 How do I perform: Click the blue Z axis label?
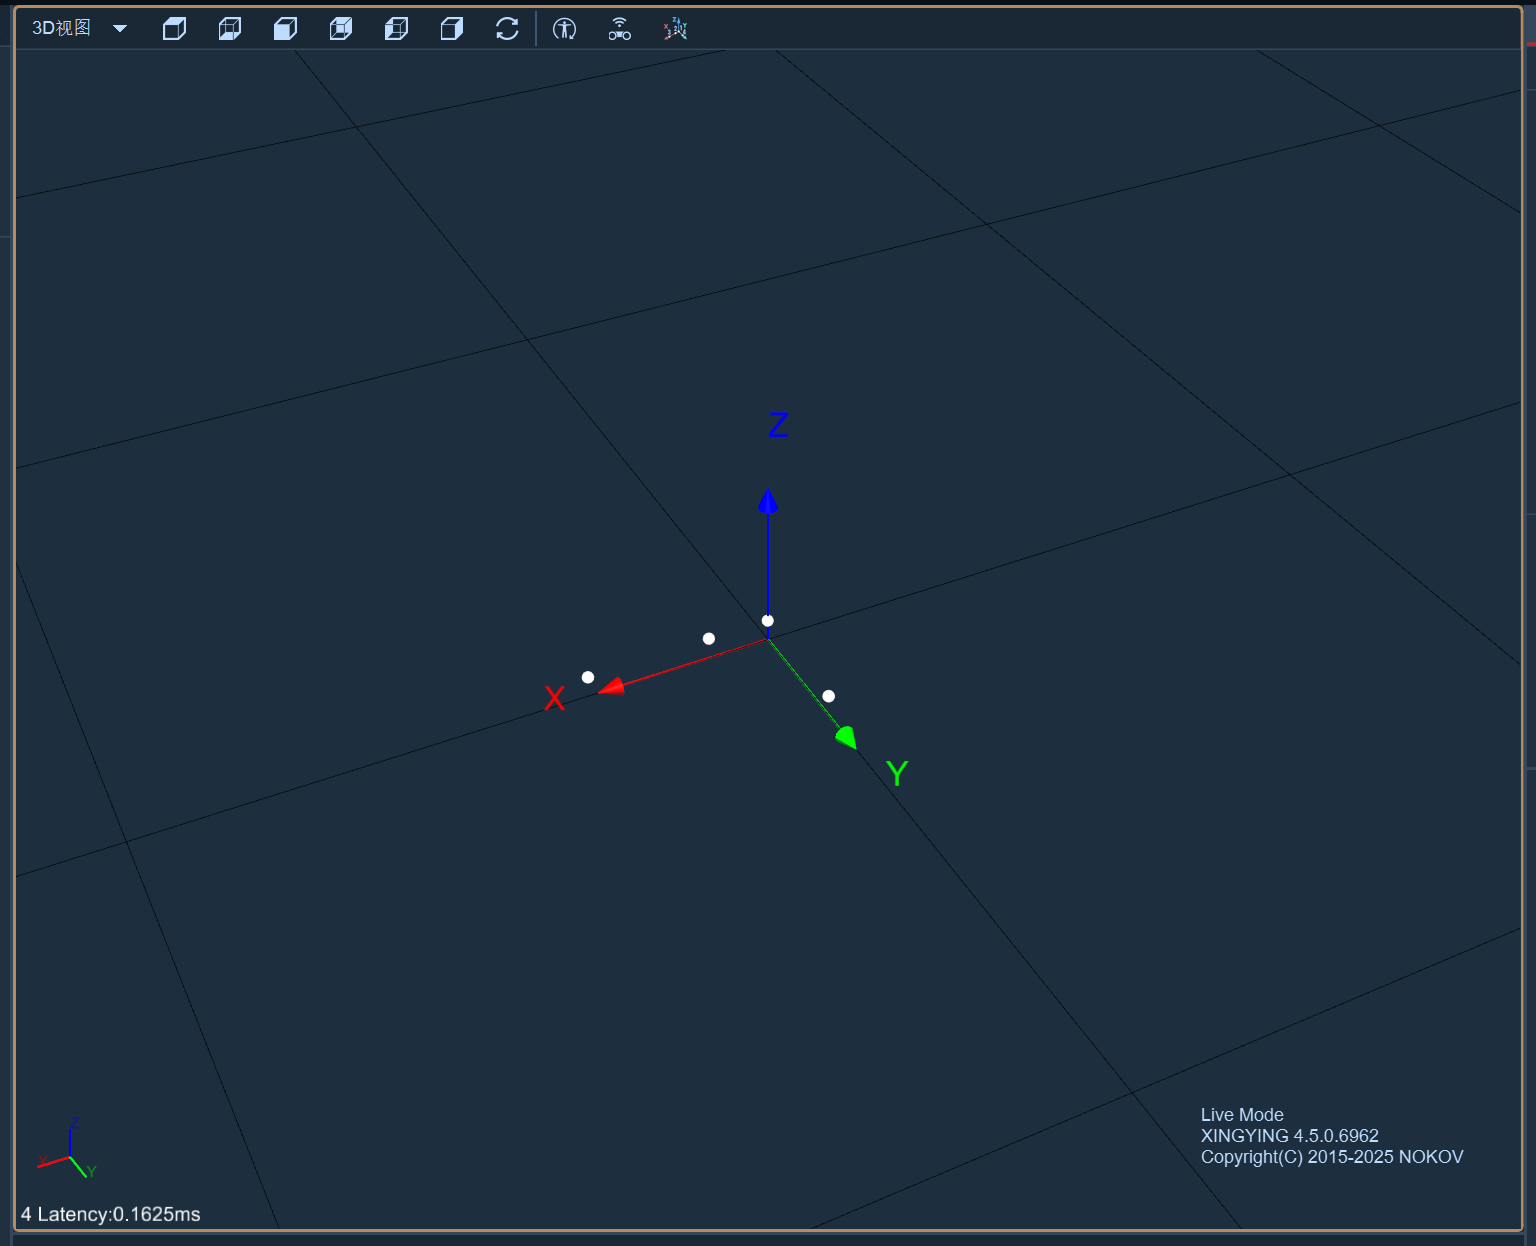[778, 425]
